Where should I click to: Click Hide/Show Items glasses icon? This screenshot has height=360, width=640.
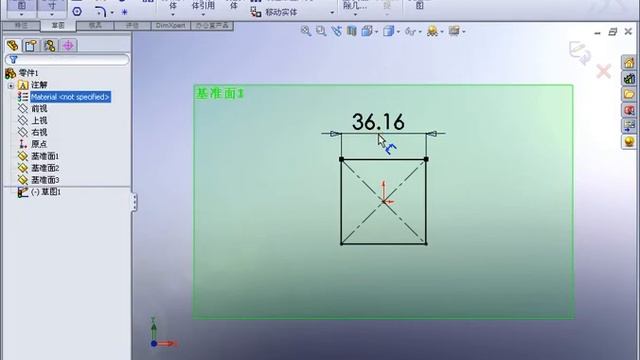410,31
